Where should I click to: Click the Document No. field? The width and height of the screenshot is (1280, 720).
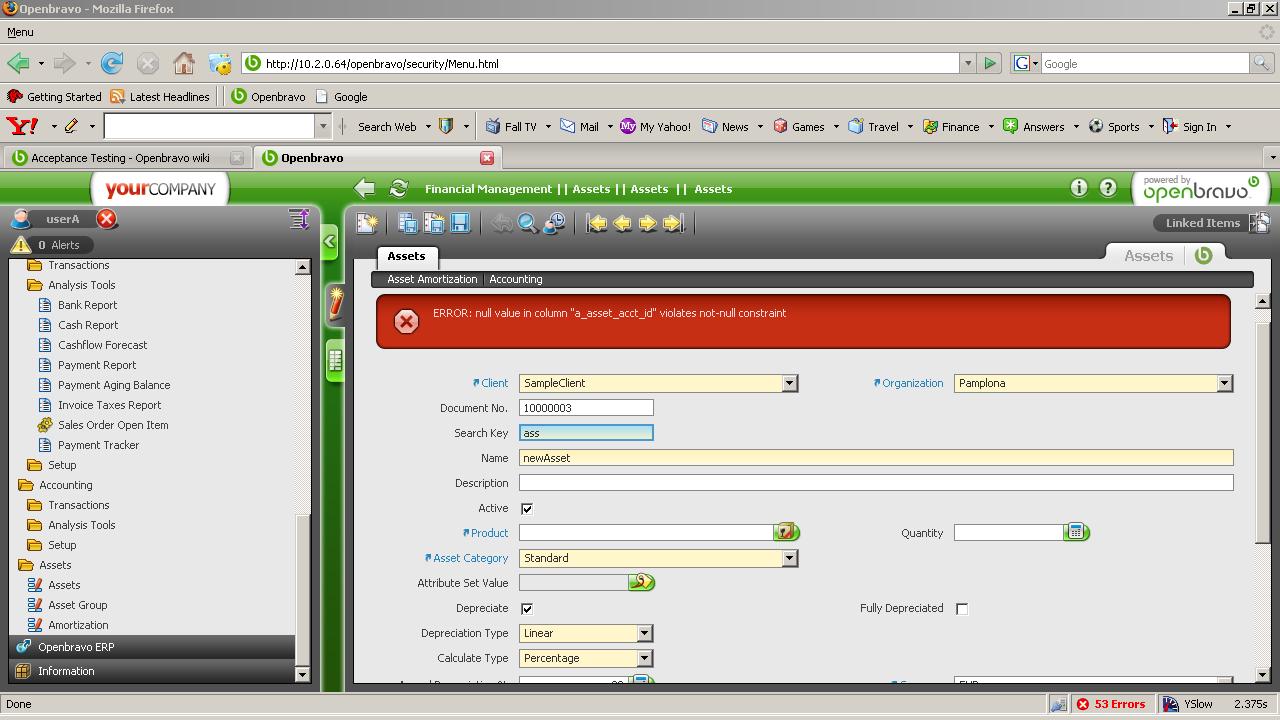586,408
